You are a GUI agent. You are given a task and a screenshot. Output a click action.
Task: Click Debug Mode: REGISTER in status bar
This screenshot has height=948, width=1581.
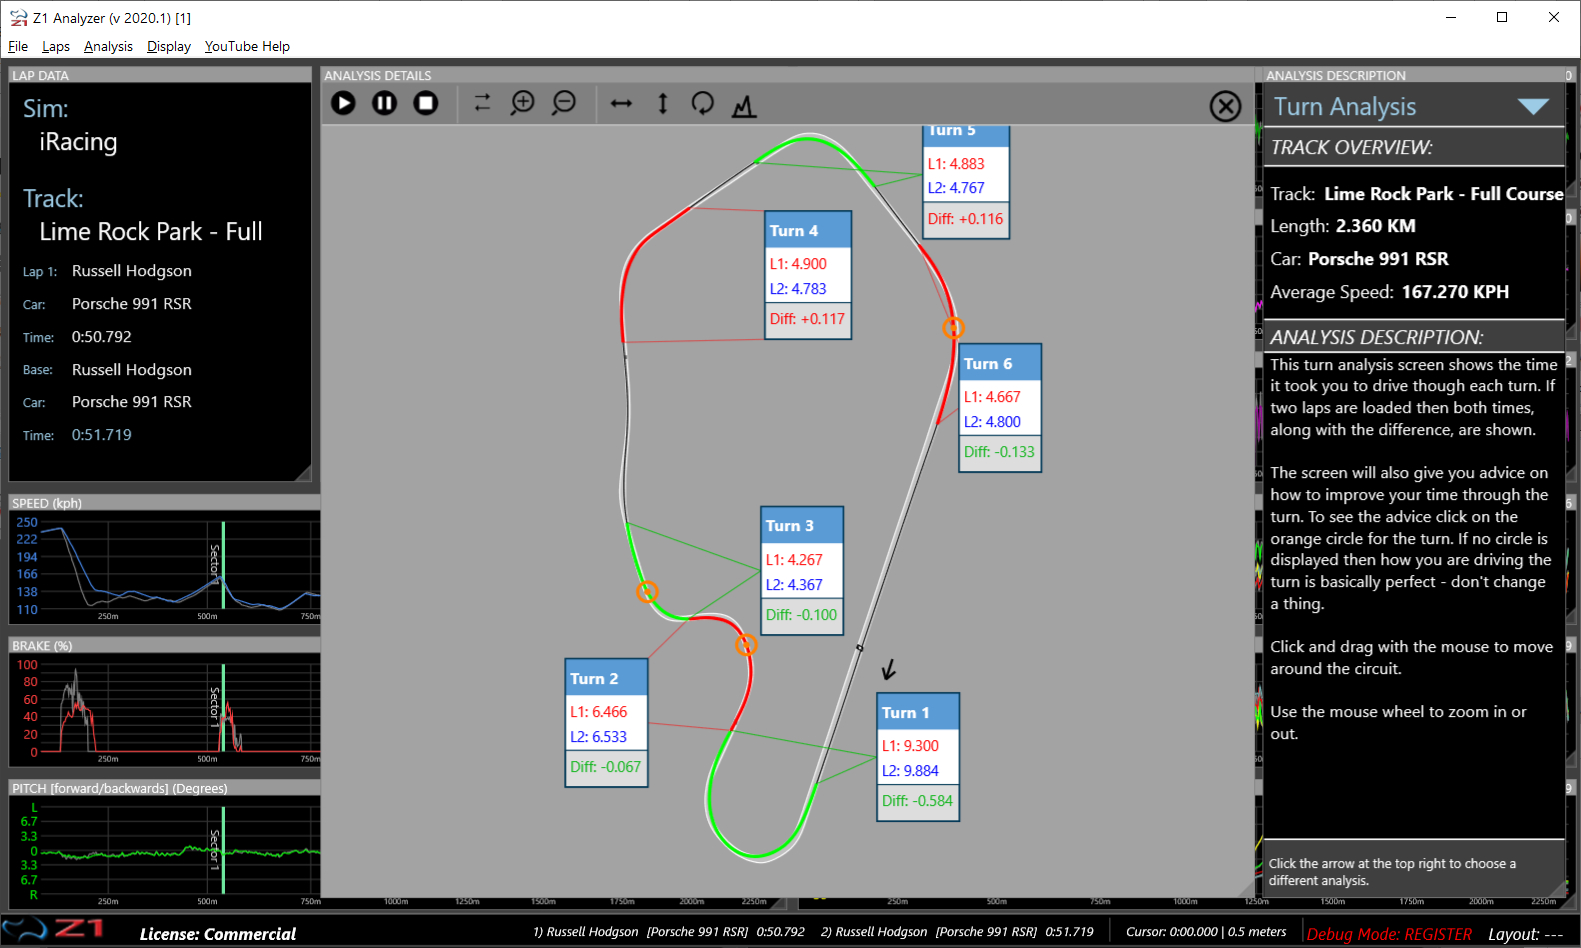(1389, 934)
